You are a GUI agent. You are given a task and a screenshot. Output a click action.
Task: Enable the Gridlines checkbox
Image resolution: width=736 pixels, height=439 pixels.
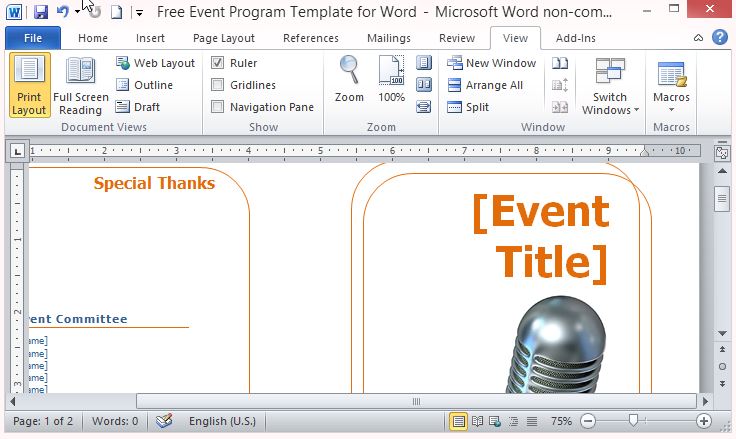point(218,85)
